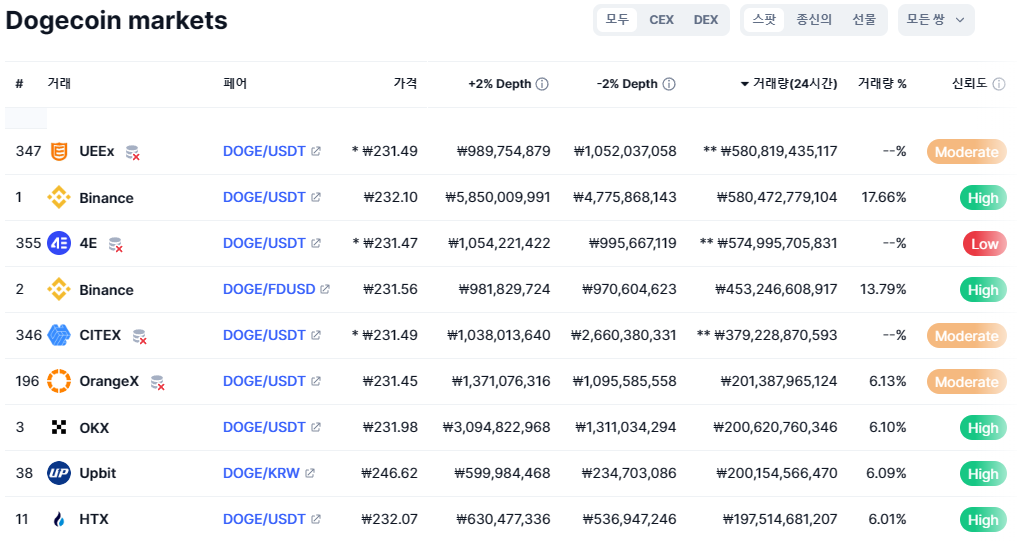This screenshot has height=541, width=1017.
Task: Click the reserve warning icon beside CITEX
Action: [139, 337]
